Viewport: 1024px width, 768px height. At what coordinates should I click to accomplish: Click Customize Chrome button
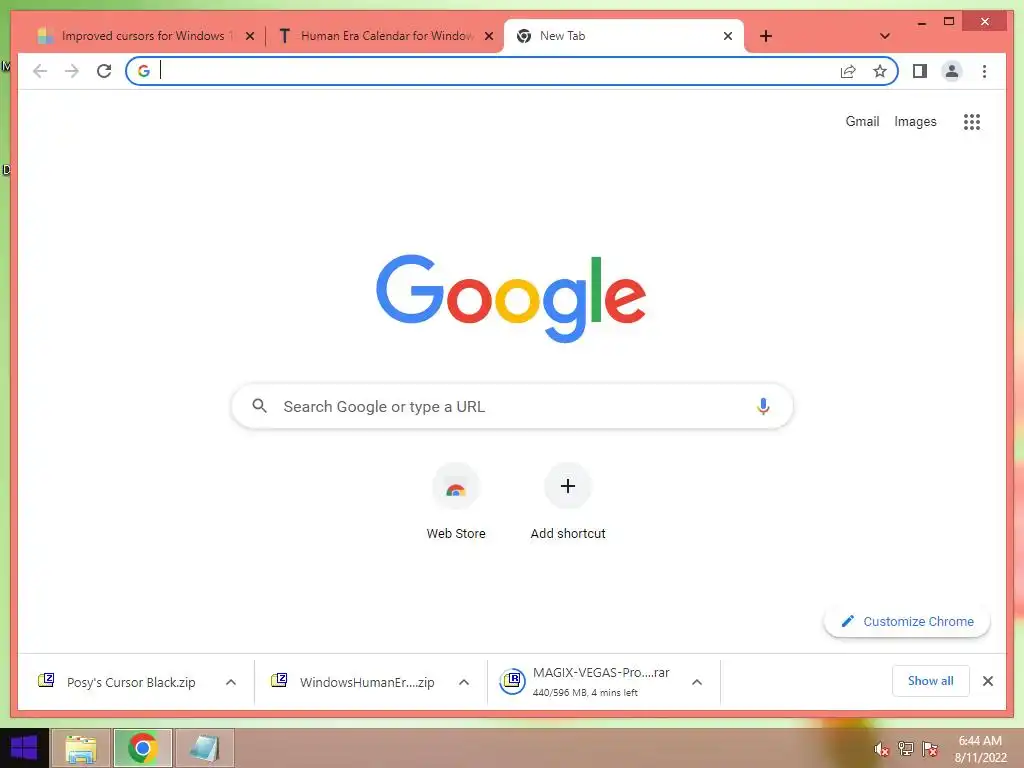click(907, 622)
